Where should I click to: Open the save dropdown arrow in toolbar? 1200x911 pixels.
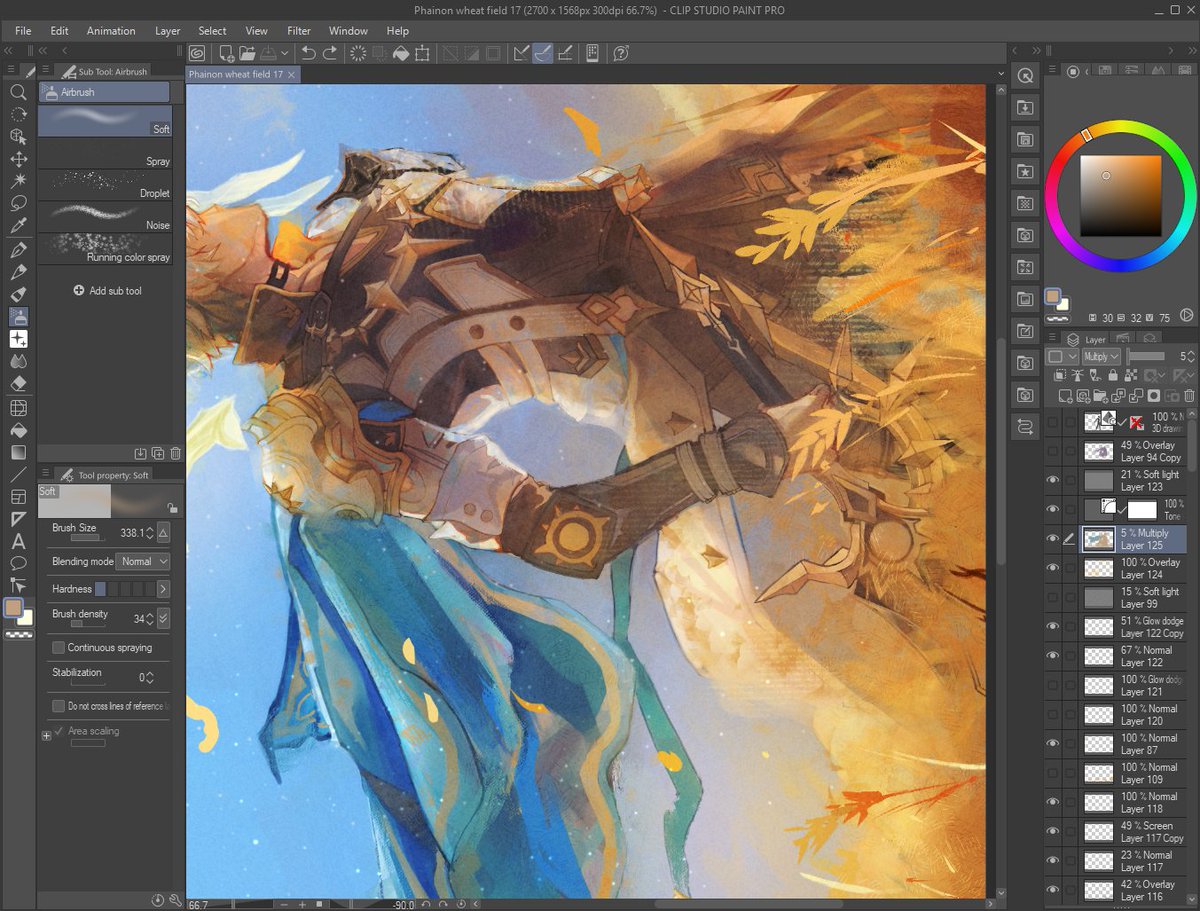284,53
